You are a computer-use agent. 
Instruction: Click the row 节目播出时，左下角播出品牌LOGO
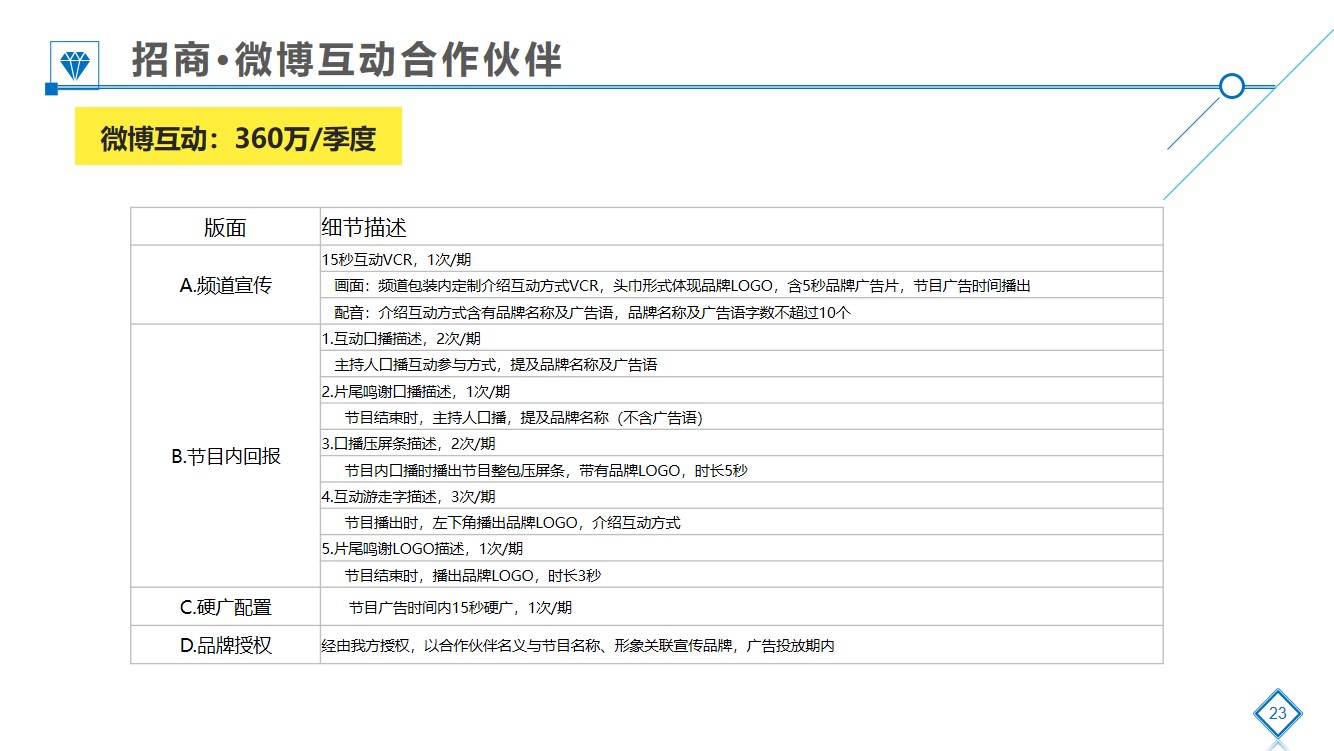(x=741, y=522)
